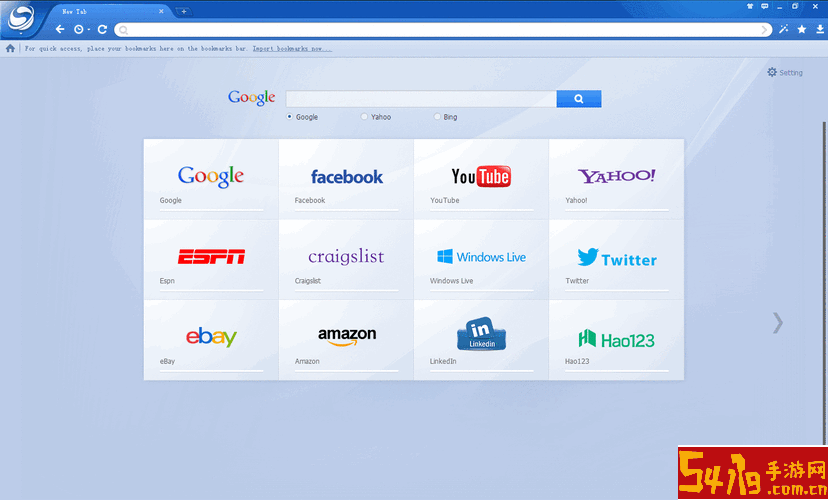This screenshot has height=500, width=828.
Task: Open the eBay speed dial tile
Action: tap(211, 340)
